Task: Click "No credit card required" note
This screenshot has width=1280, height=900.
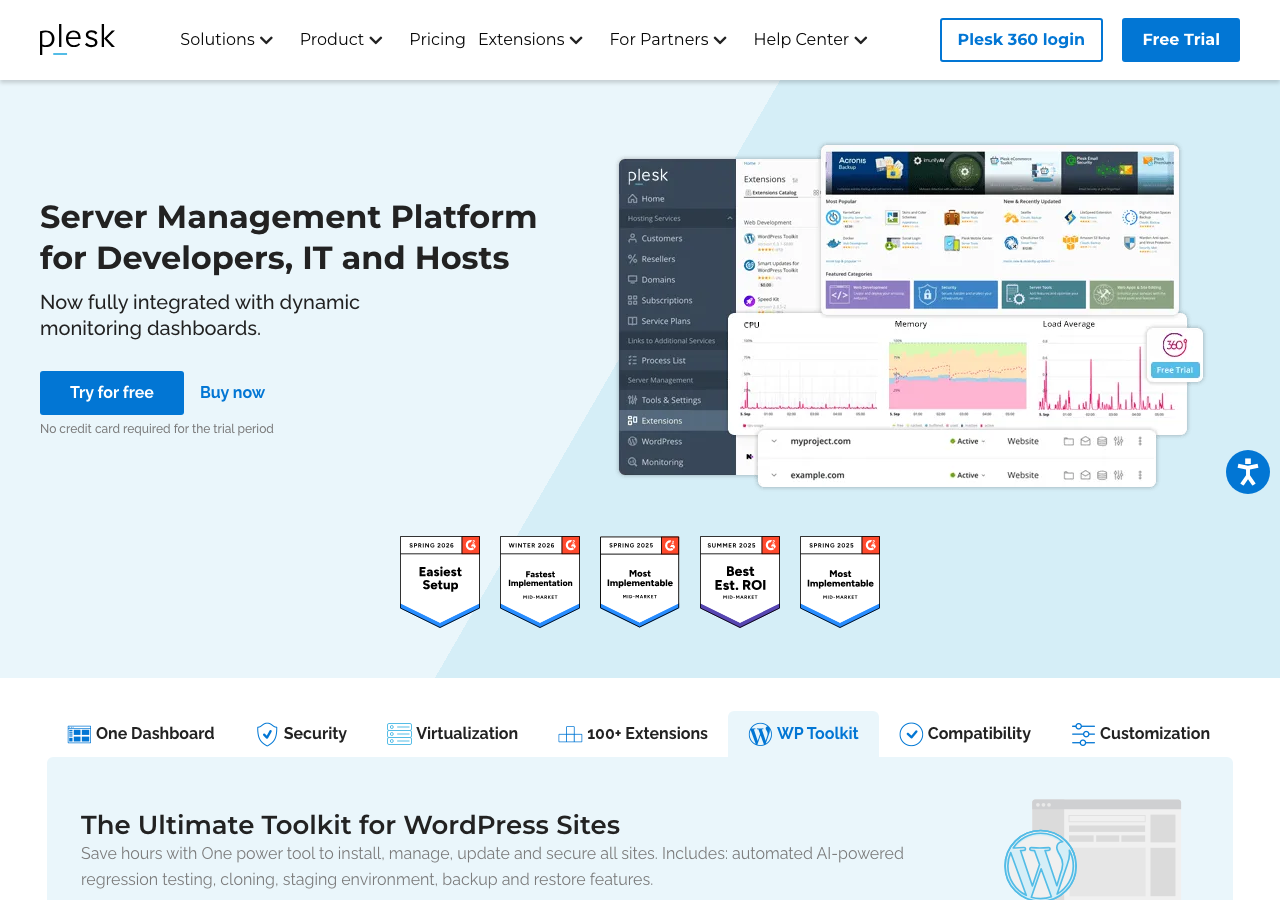Action: 157,429
